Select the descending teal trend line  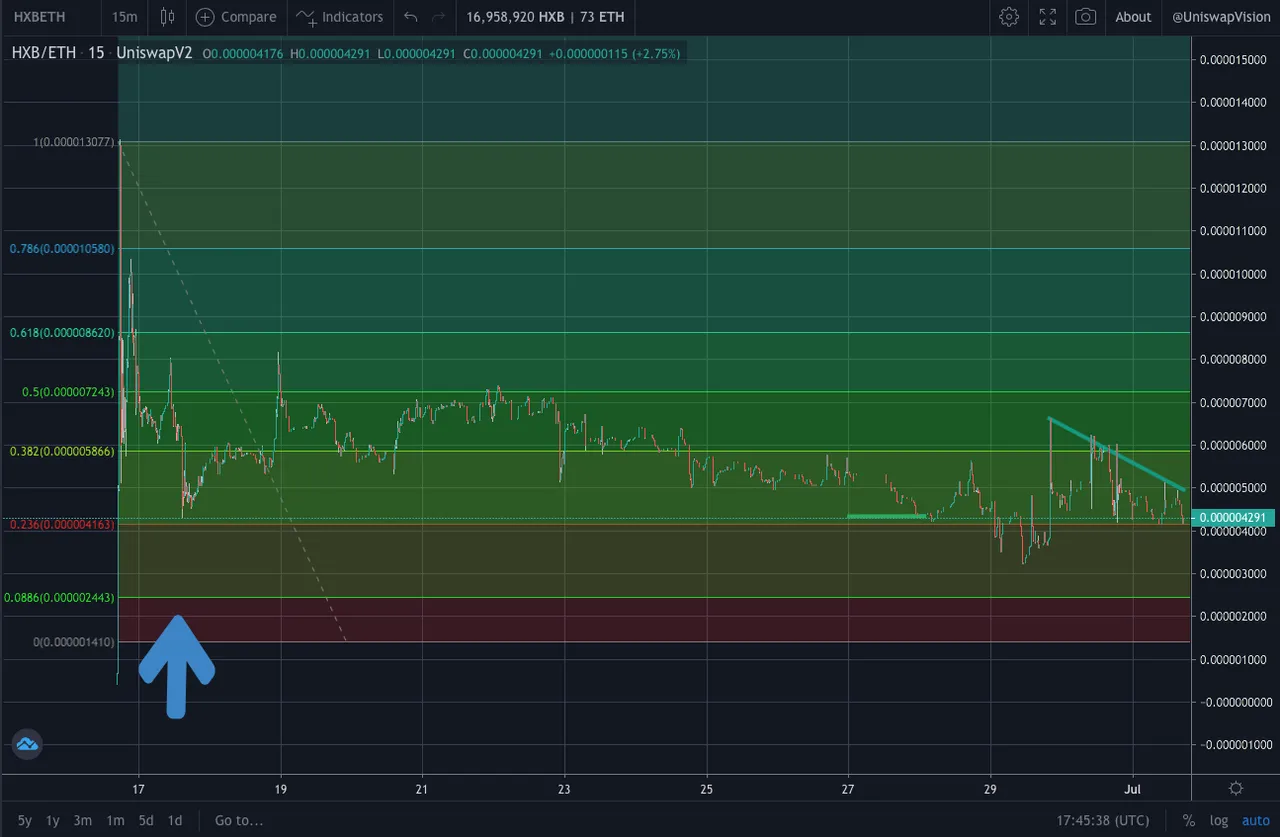coord(1117,454)
